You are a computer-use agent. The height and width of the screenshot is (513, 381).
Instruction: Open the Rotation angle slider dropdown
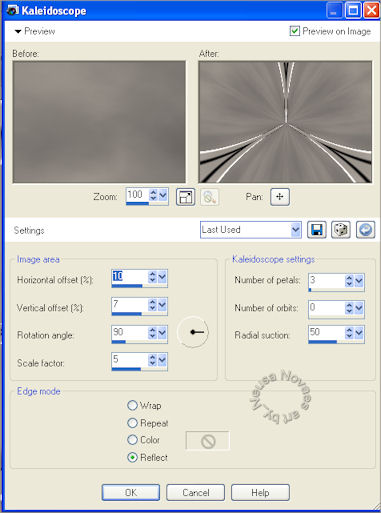(162, 333)
